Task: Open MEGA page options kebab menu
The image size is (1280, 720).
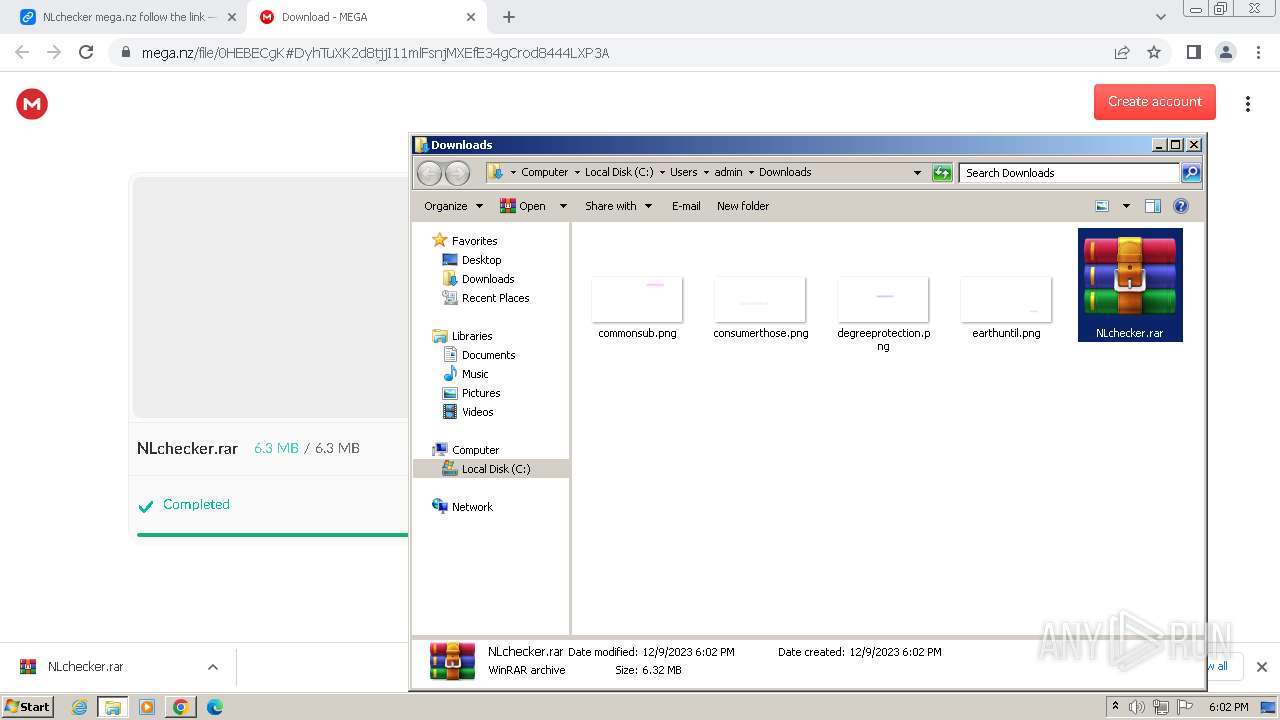Action: (1247, 103)
